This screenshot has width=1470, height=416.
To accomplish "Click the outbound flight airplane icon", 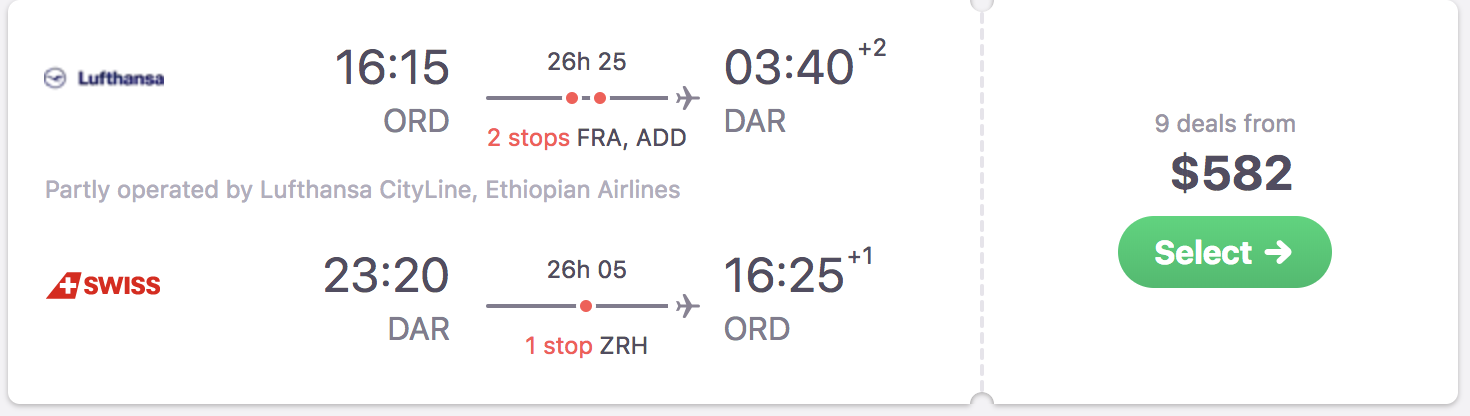I will tap(687, 98).
